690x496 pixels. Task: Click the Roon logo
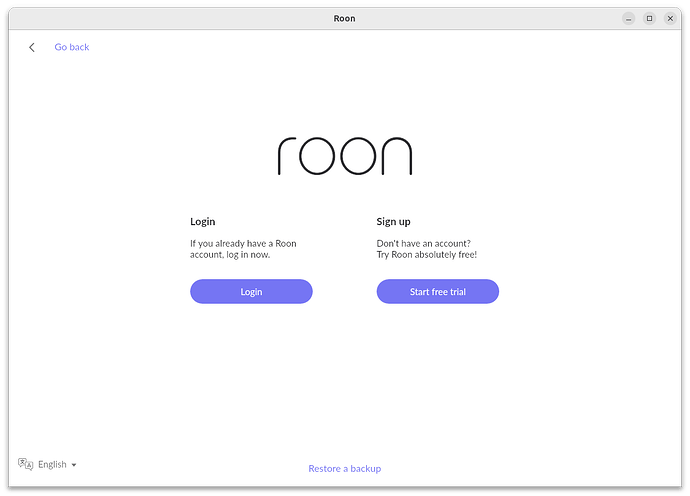coord(345,156)
